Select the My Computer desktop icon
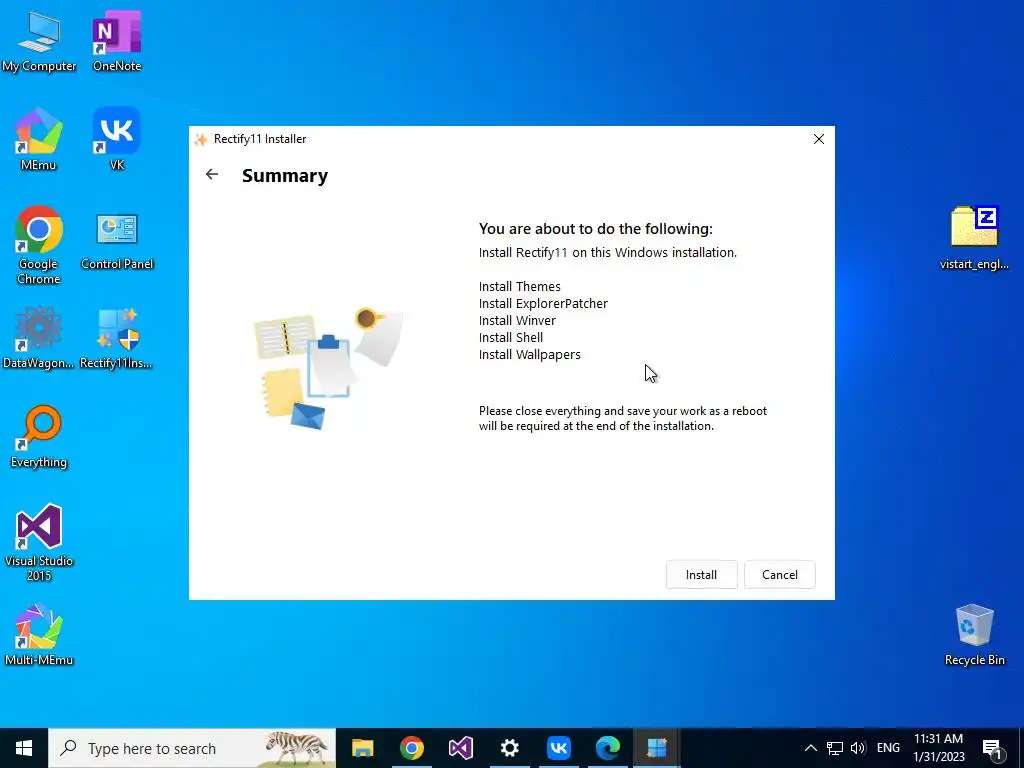1024x768 pixels. click(39, 40)
